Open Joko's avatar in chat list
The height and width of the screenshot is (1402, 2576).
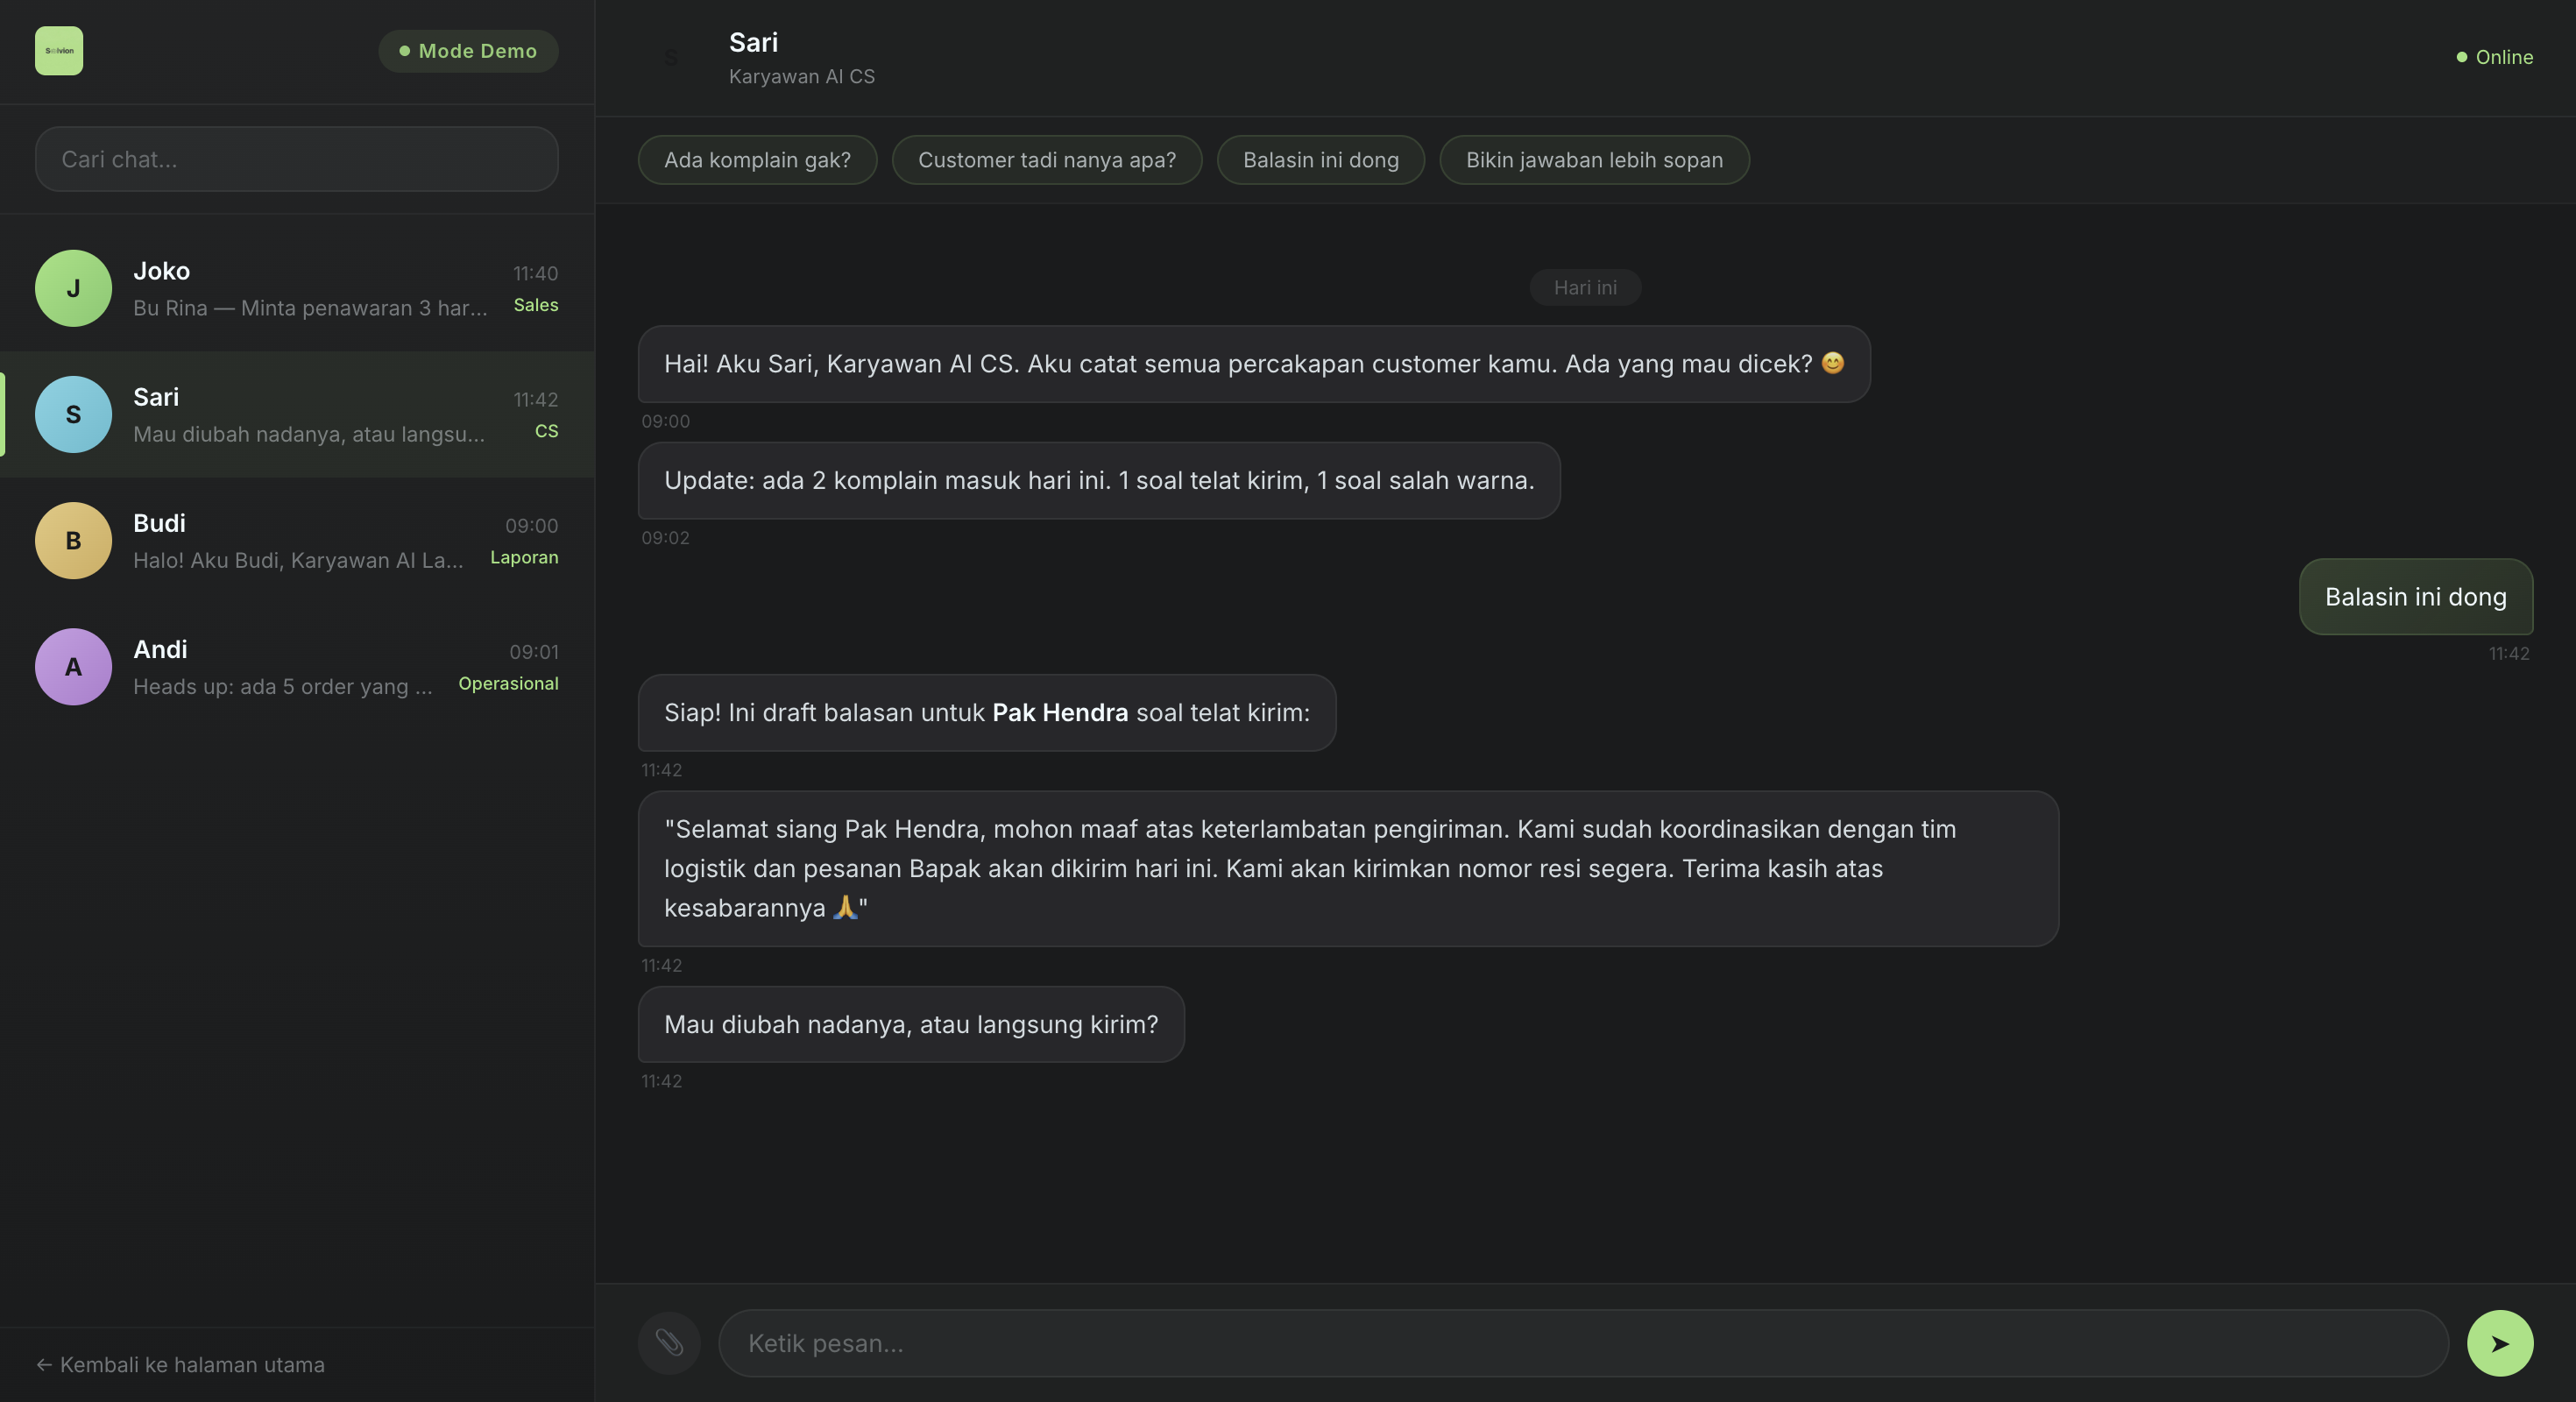[73, 288]
